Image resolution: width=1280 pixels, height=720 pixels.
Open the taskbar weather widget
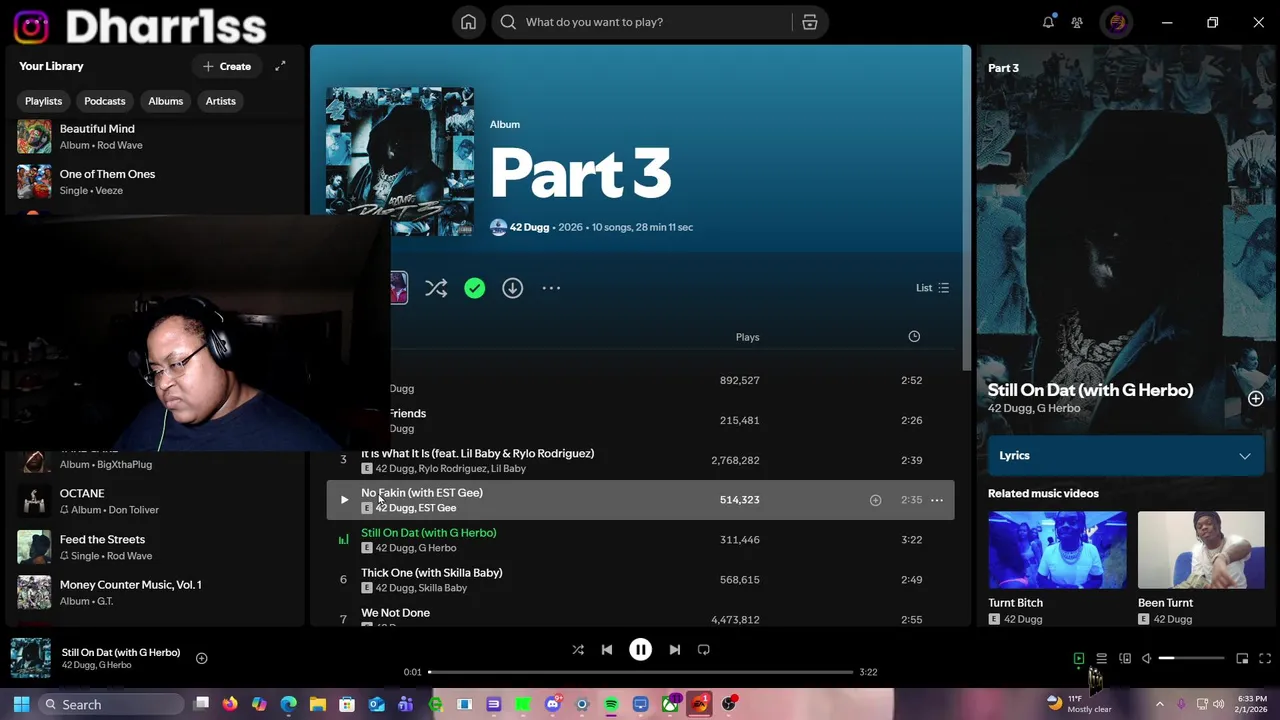(x=1080, y=704)
